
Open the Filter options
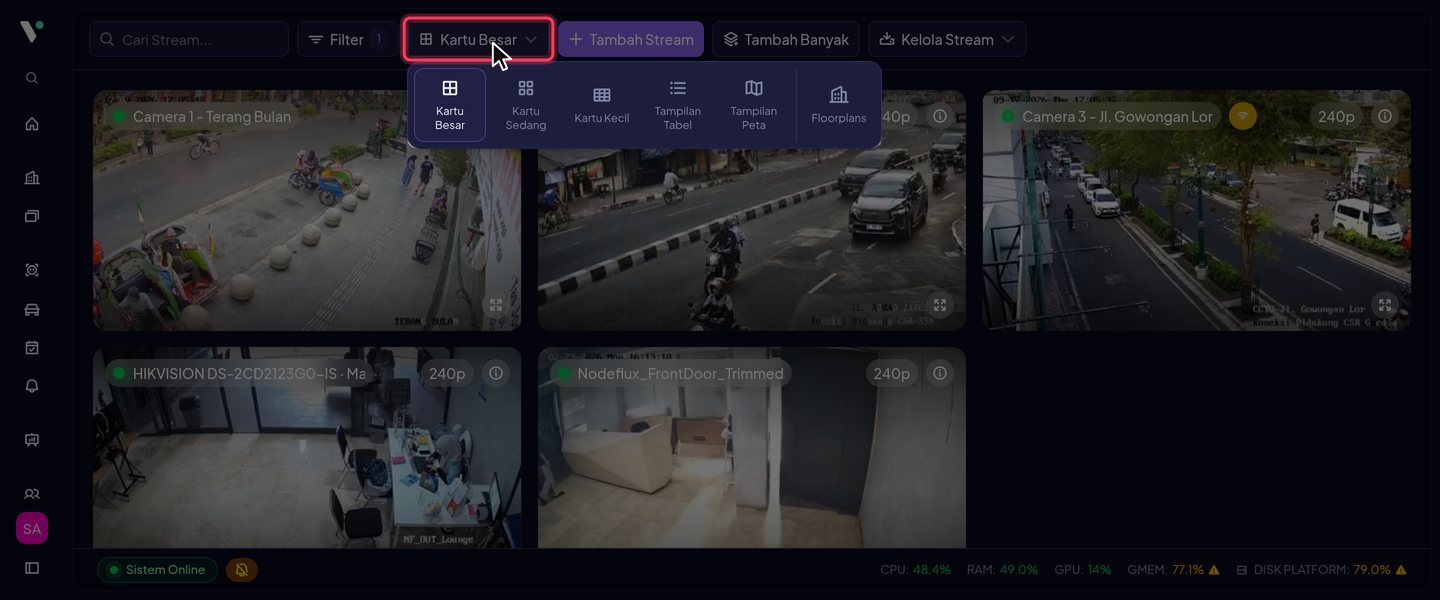coord(347,40)
